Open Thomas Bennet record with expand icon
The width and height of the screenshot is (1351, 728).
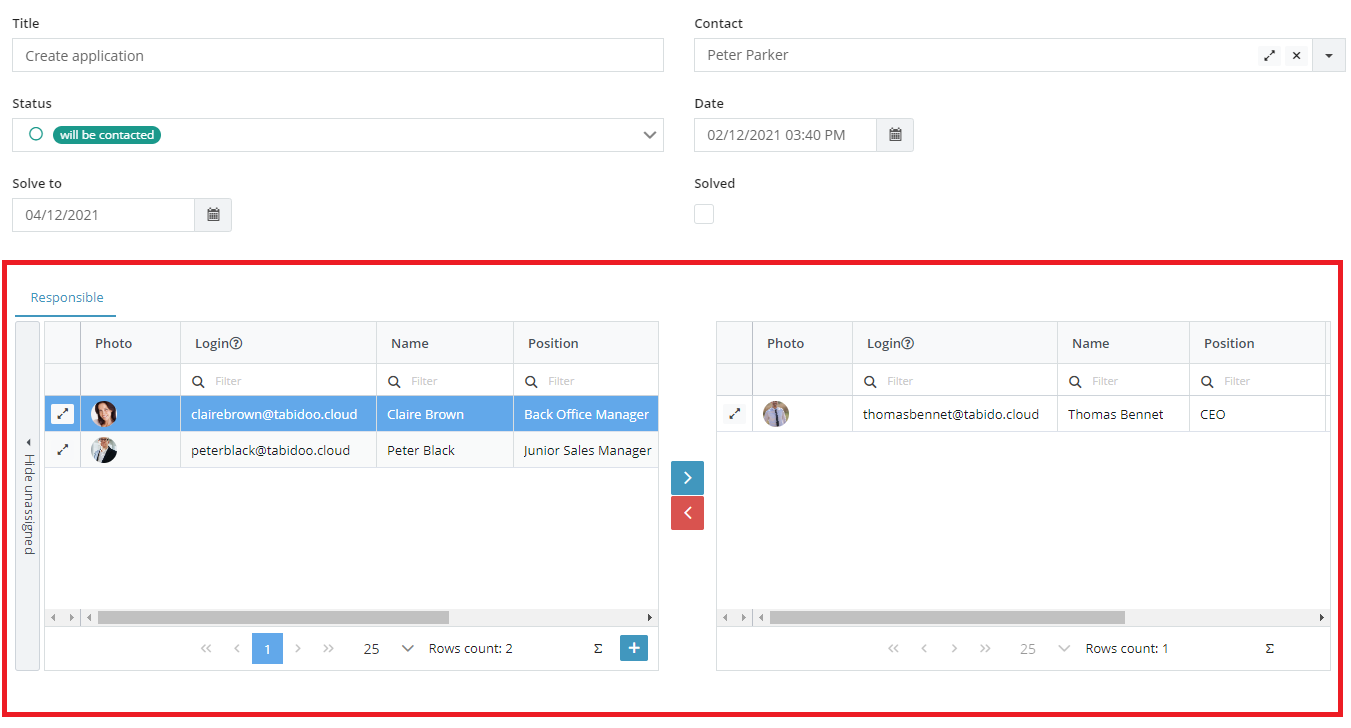pos(734,414)
